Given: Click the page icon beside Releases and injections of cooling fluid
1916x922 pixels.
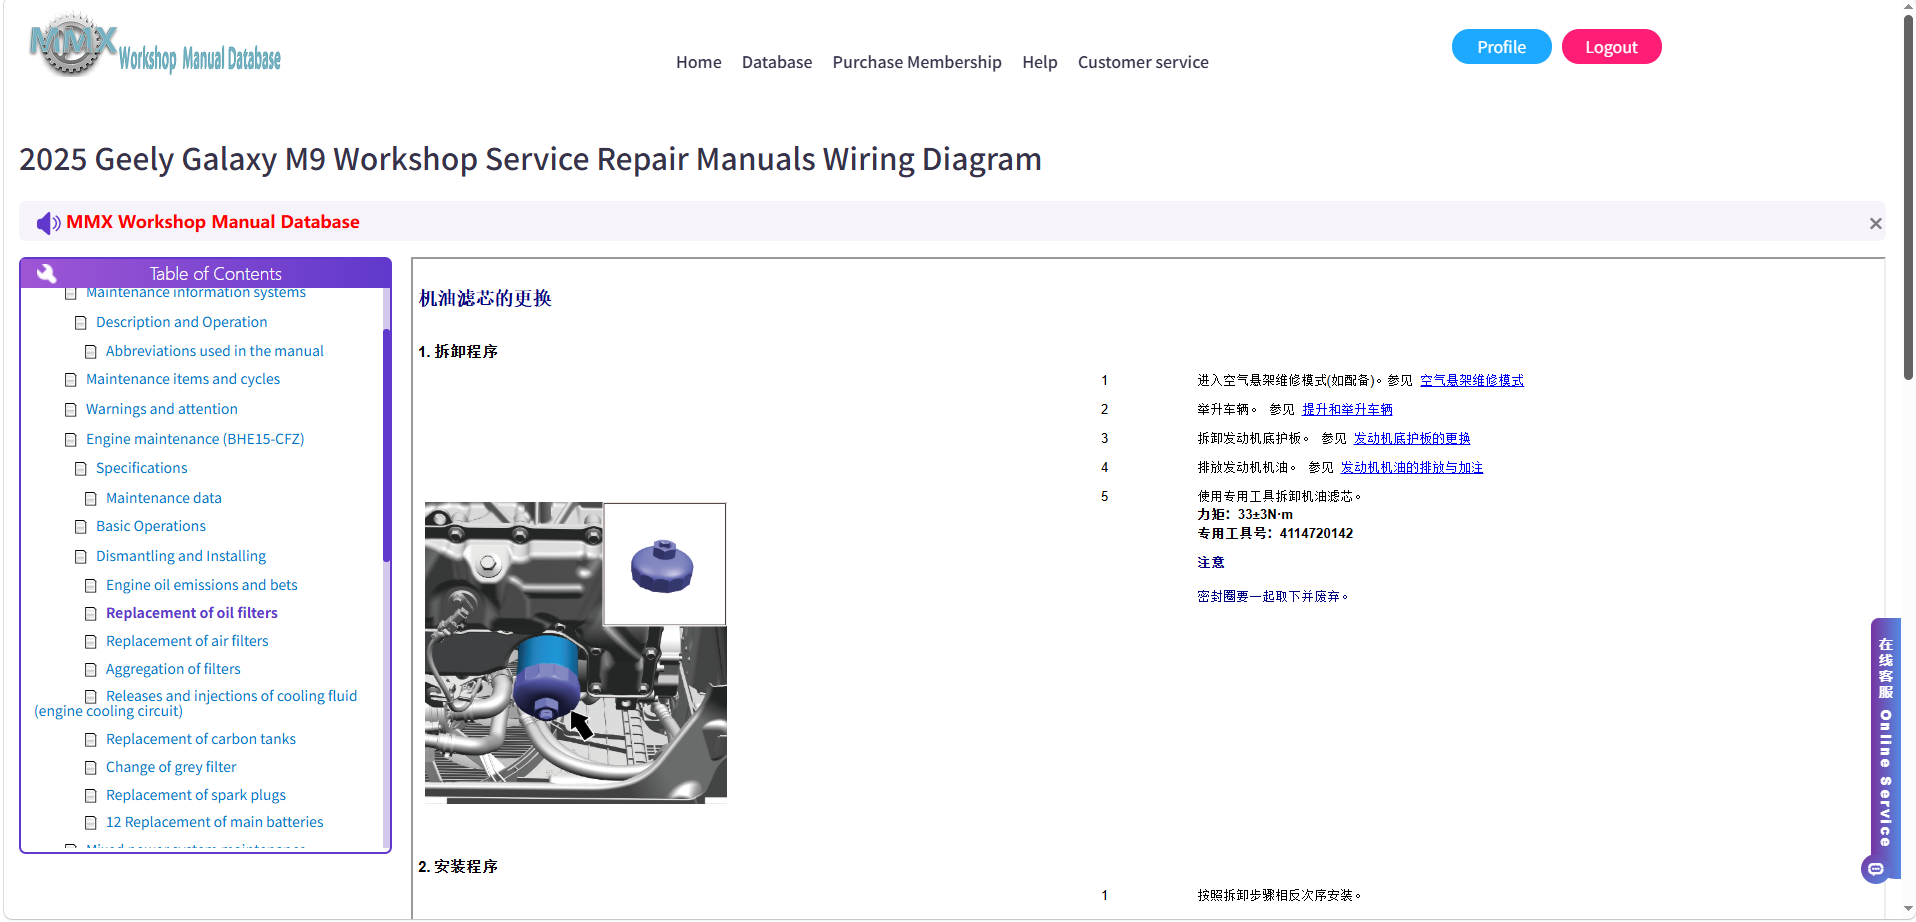Looking at the screenshot, I should tap(91, 697).
